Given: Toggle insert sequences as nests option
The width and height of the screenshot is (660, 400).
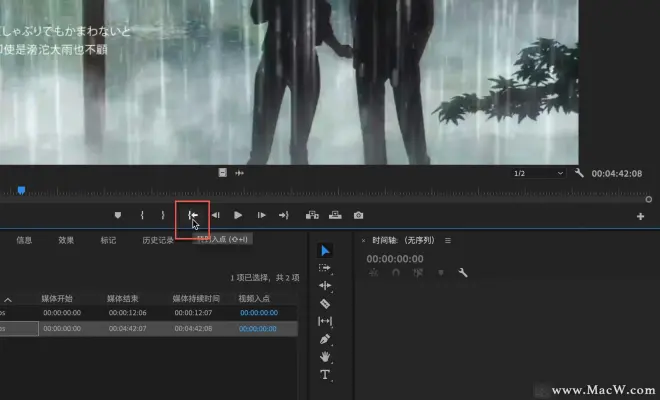Looking at the screenshot, I should 373,273.
